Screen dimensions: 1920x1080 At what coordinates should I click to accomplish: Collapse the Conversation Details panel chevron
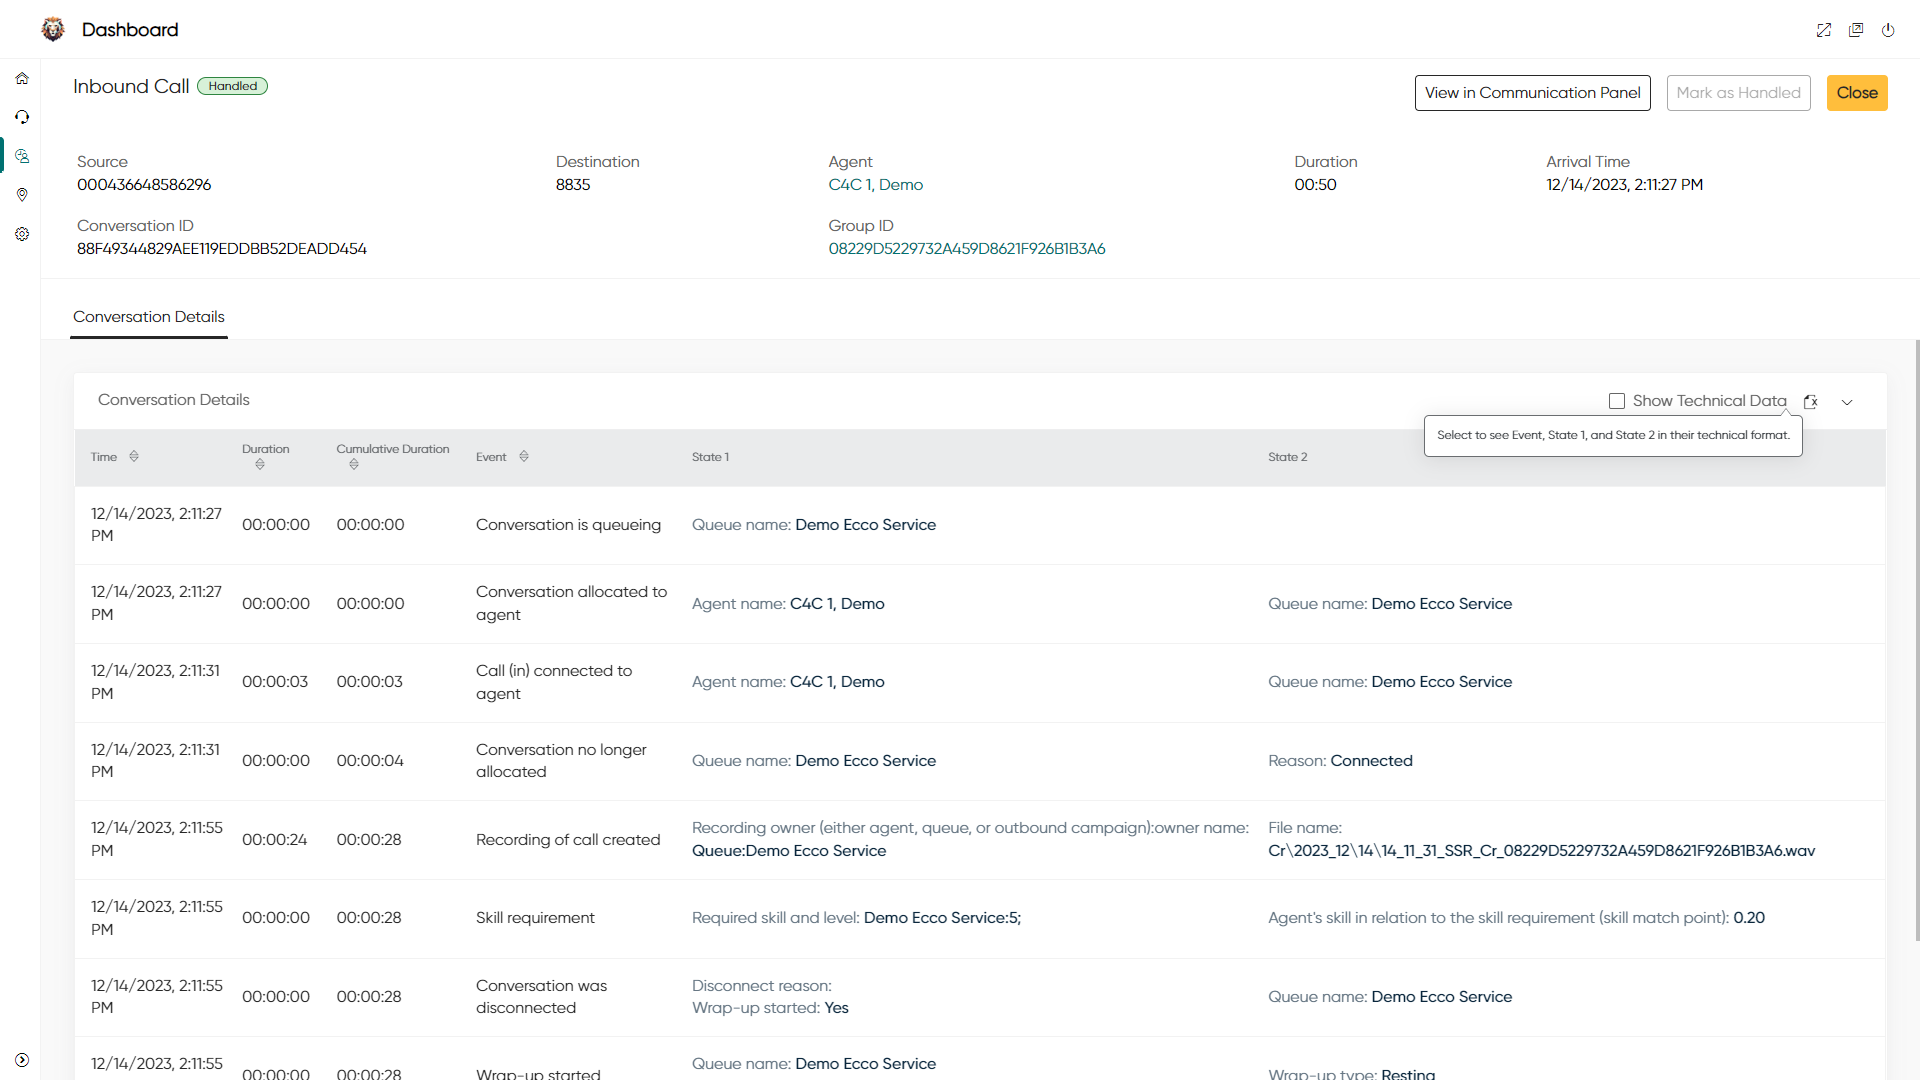(x=1847, y=402)
